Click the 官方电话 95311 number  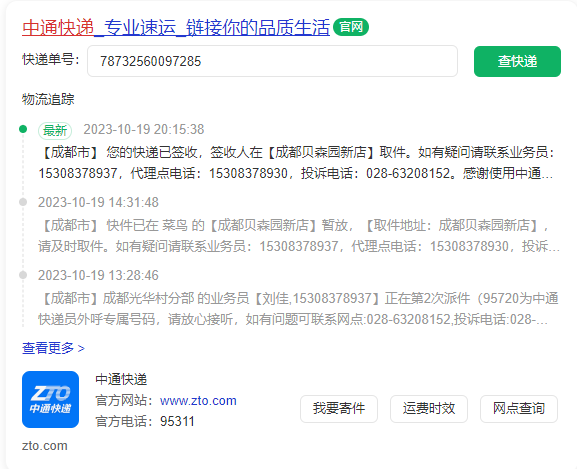click(177, 422)
